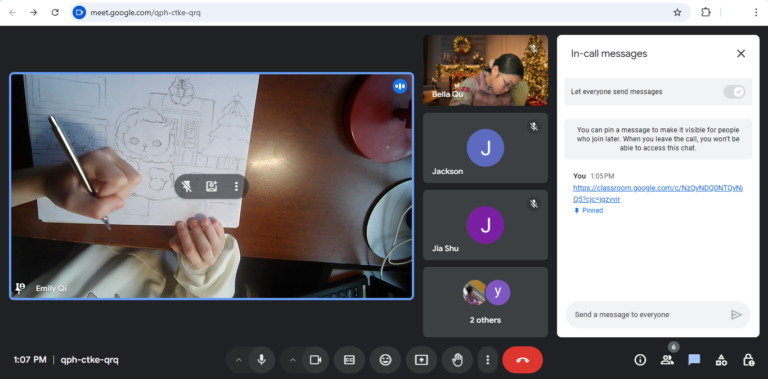Show the participants list
Image resolution: width=768 pixels, height=379 pixels.
point(667,360)
